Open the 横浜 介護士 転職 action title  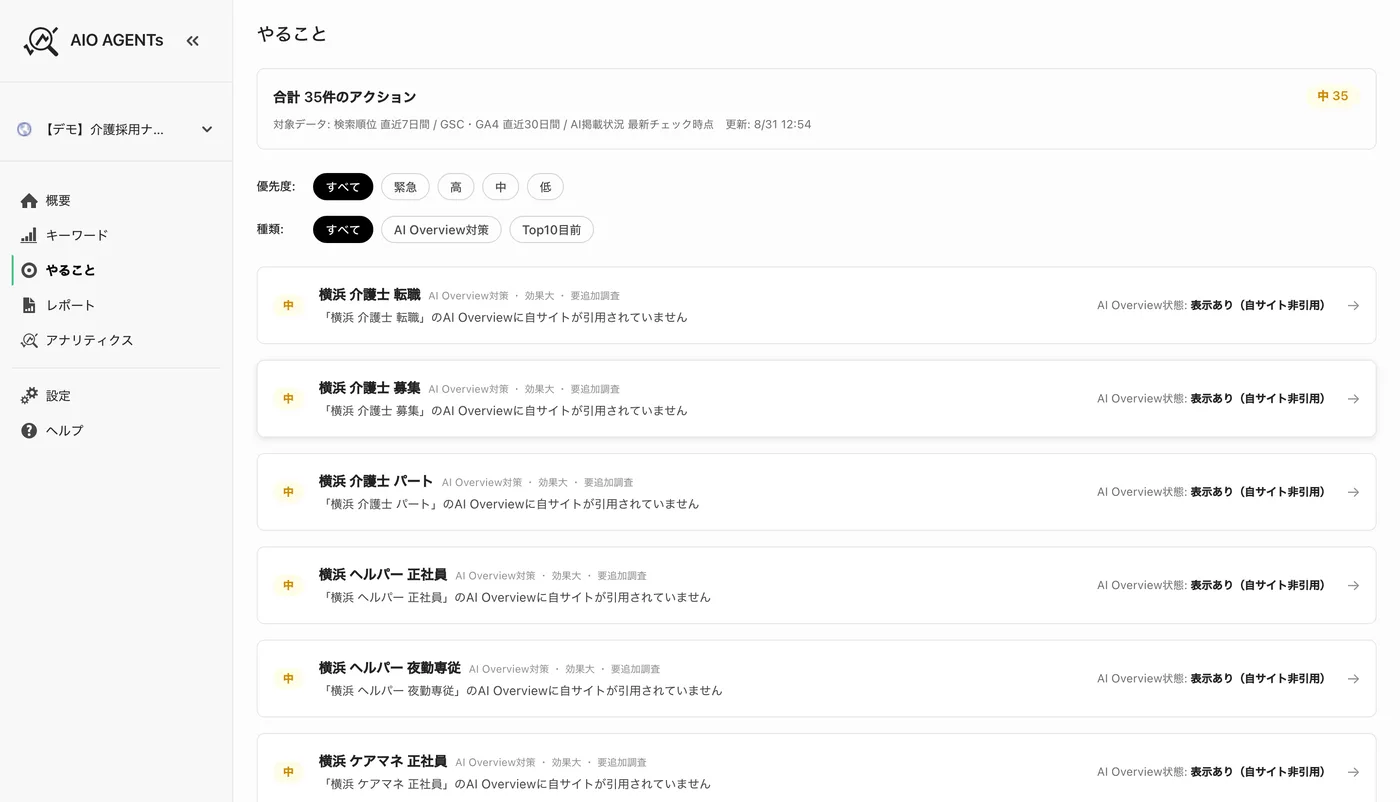pyautogui.click(x=370, y=295)
